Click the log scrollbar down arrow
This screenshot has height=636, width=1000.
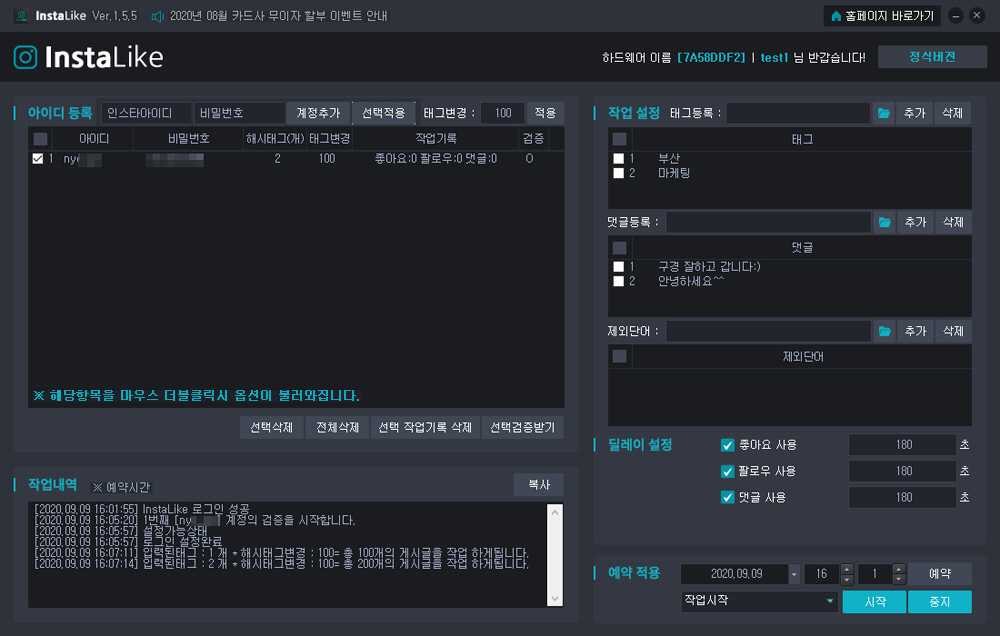tap(555, 598)
